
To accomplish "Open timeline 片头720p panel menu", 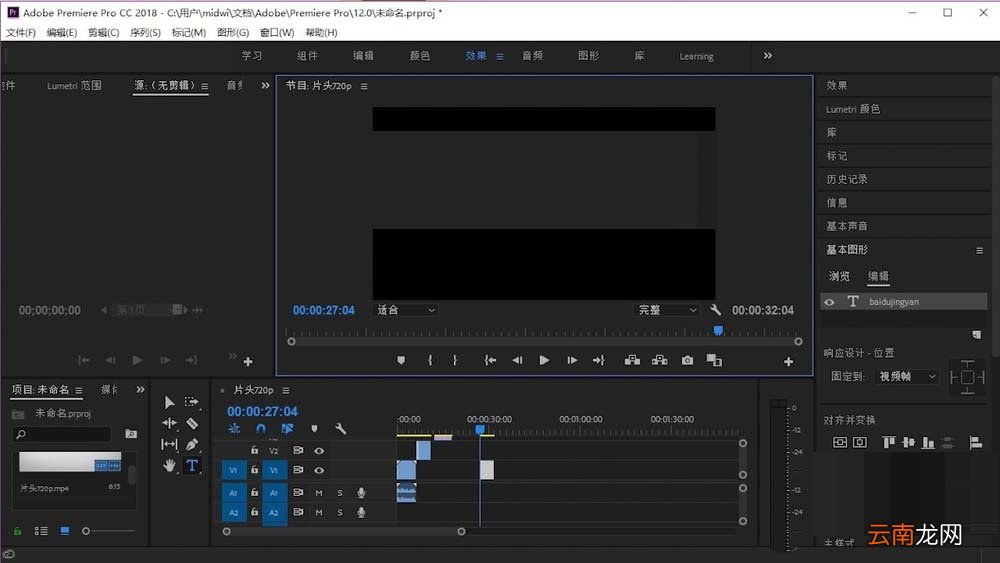I will point(286,390).
